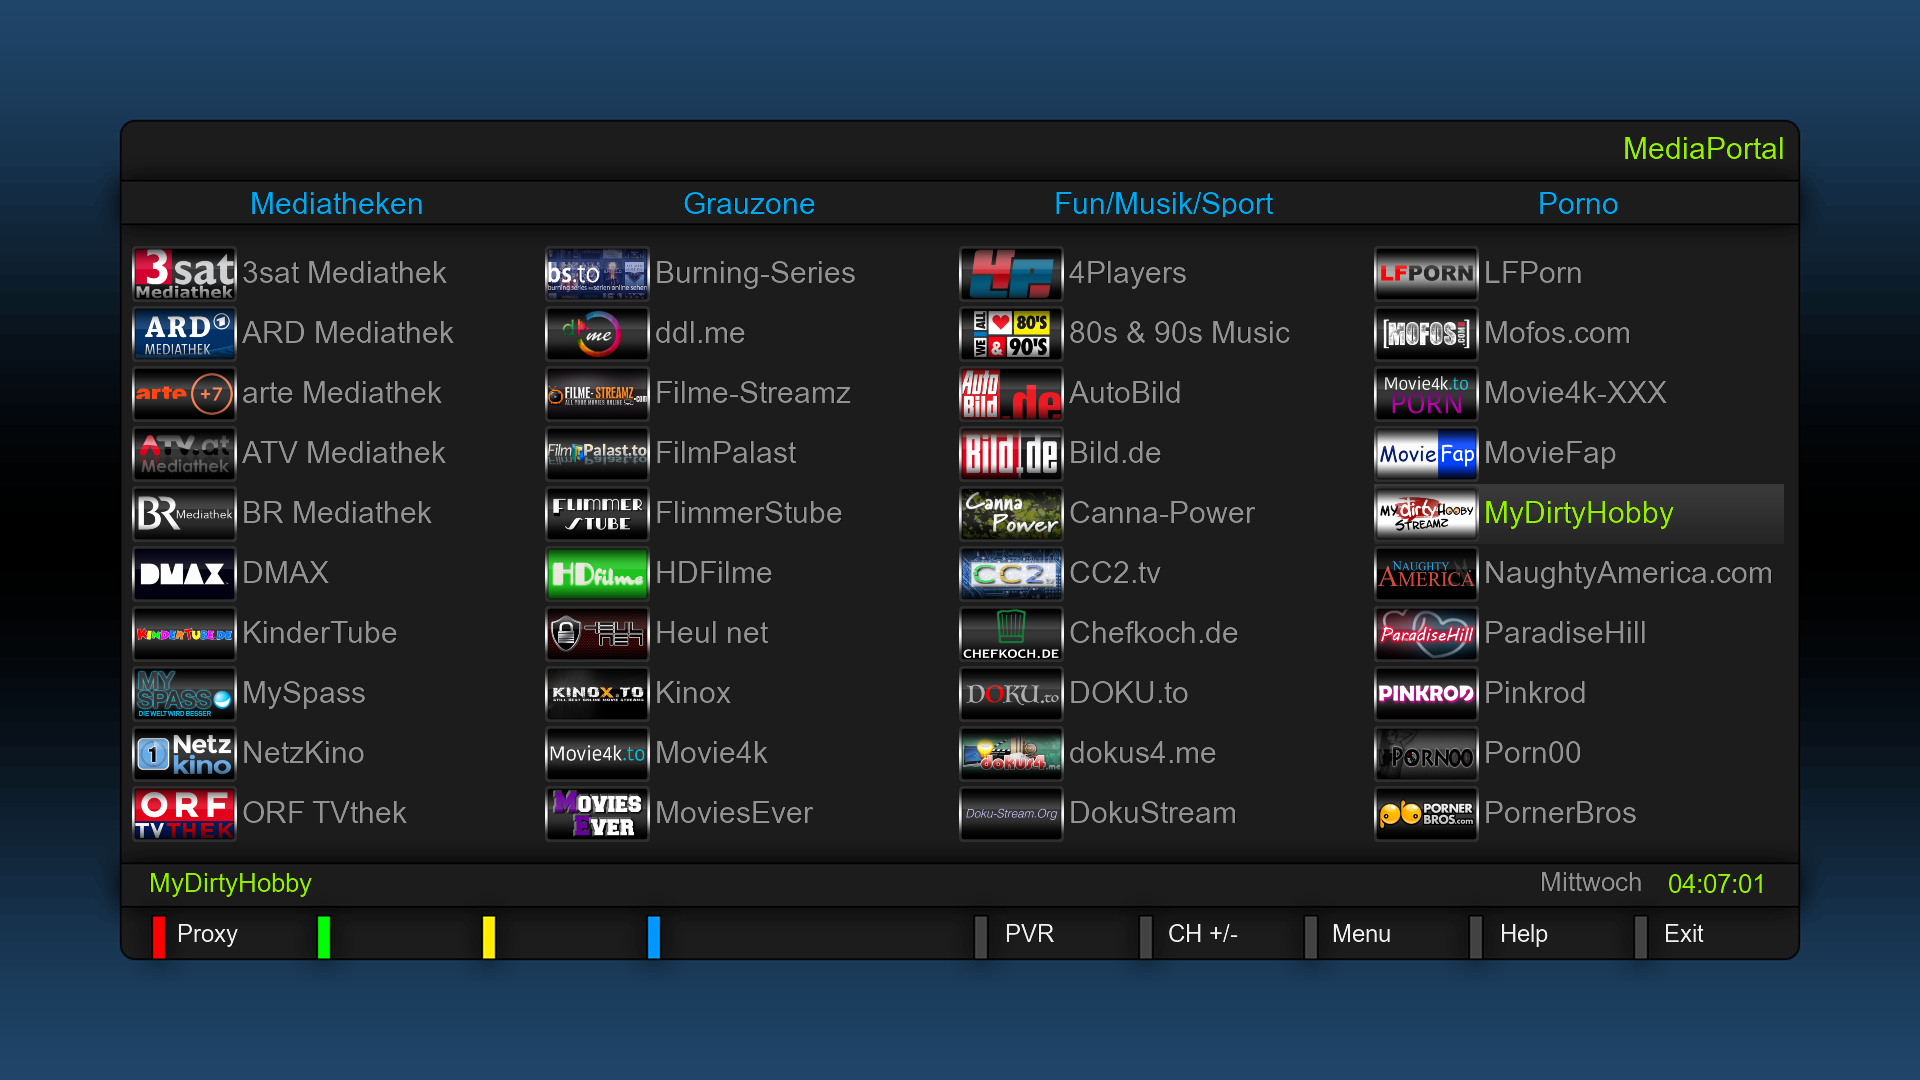1920x1080 pixels.
Task: Open the Grauzone category header
Action: (749, 204)
